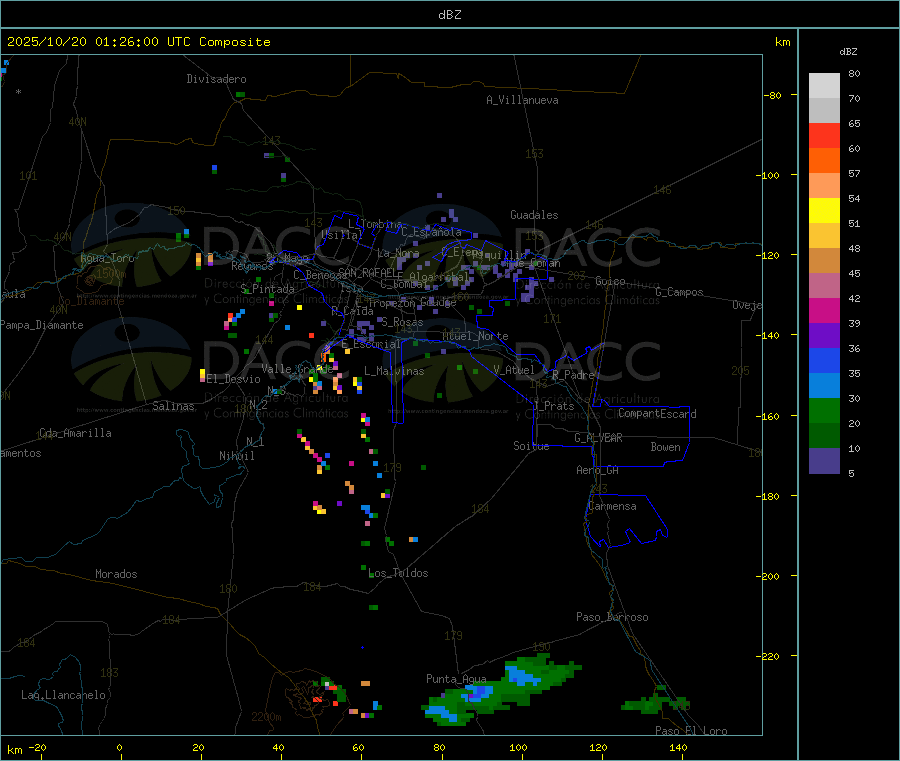
Task: Click the L_Malvinas label
Action: point(394,371)
